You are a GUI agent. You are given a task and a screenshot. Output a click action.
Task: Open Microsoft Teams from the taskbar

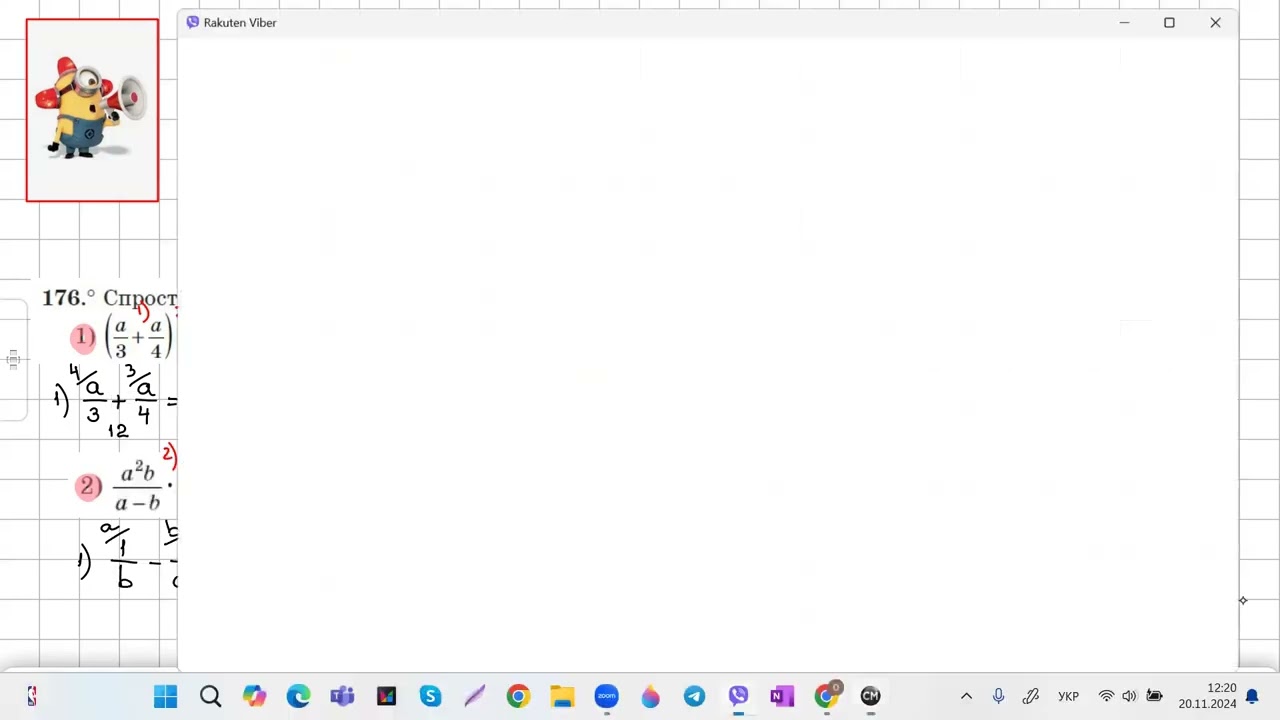tap(342, 696)
